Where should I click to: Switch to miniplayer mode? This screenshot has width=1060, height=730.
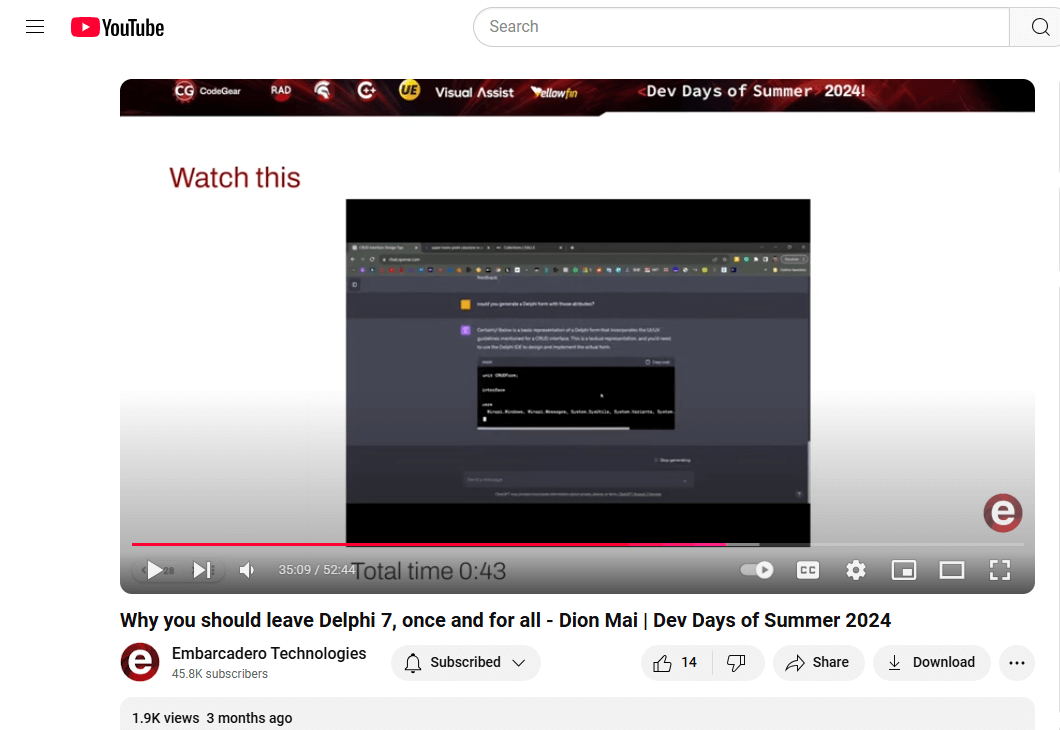tap(904, 570)
